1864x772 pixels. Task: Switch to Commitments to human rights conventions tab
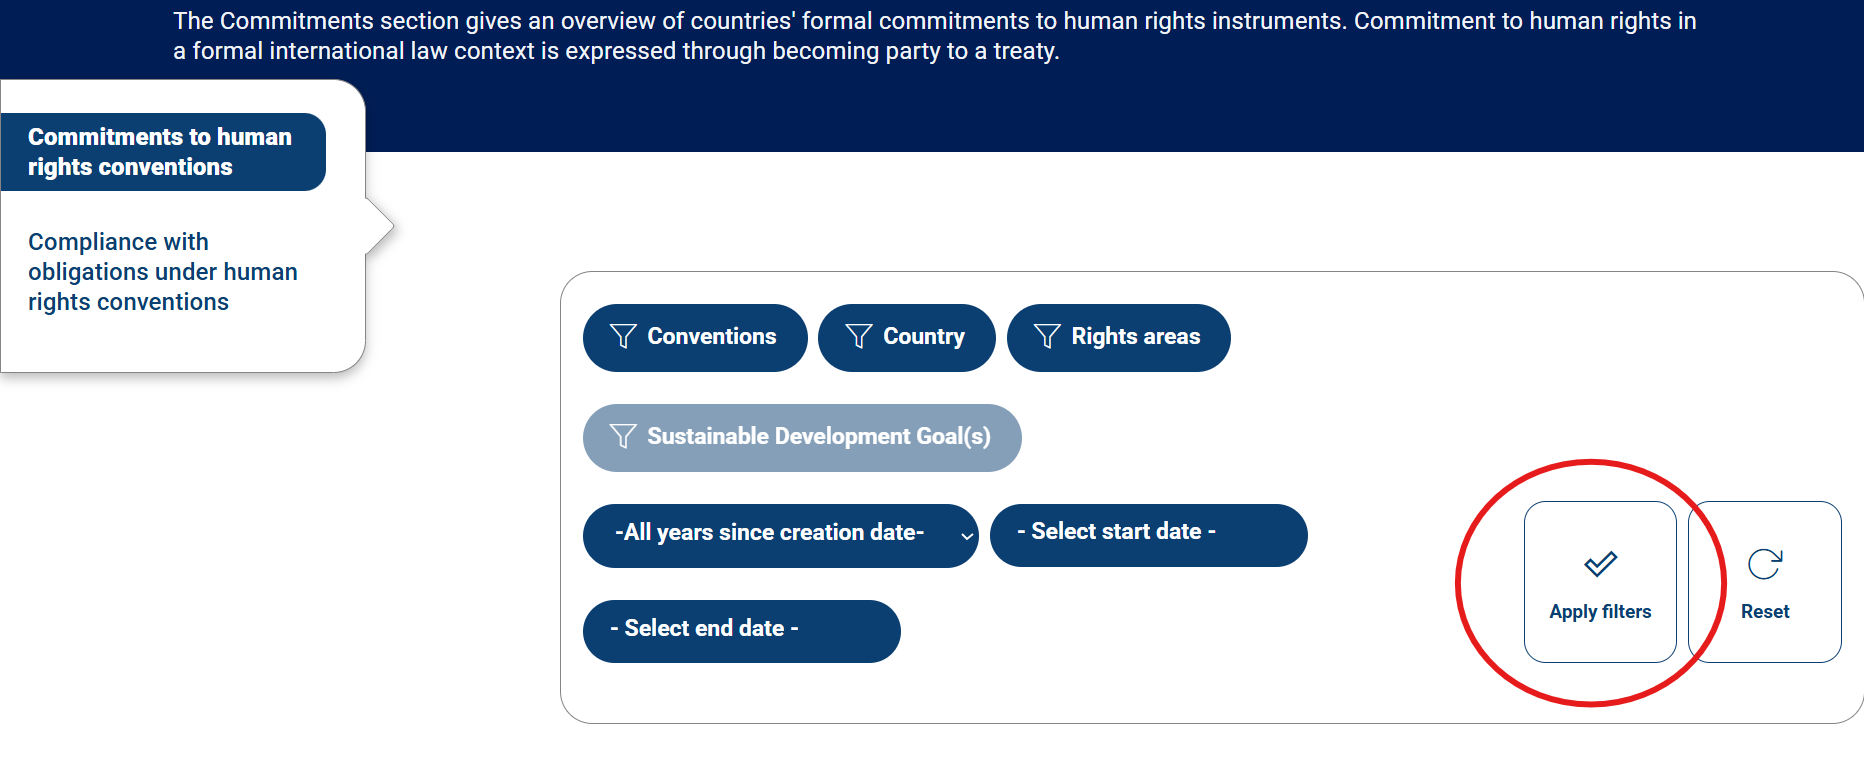point(160,152)
